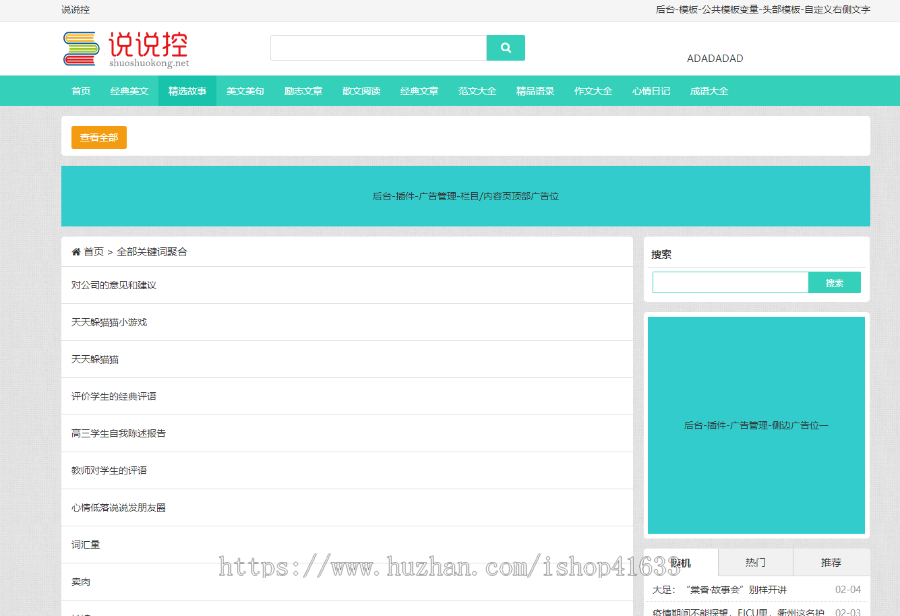900x616 pixels.
Task: Focus the sidebar search input field
Action: pyautogui.click(x=730, y=282)
